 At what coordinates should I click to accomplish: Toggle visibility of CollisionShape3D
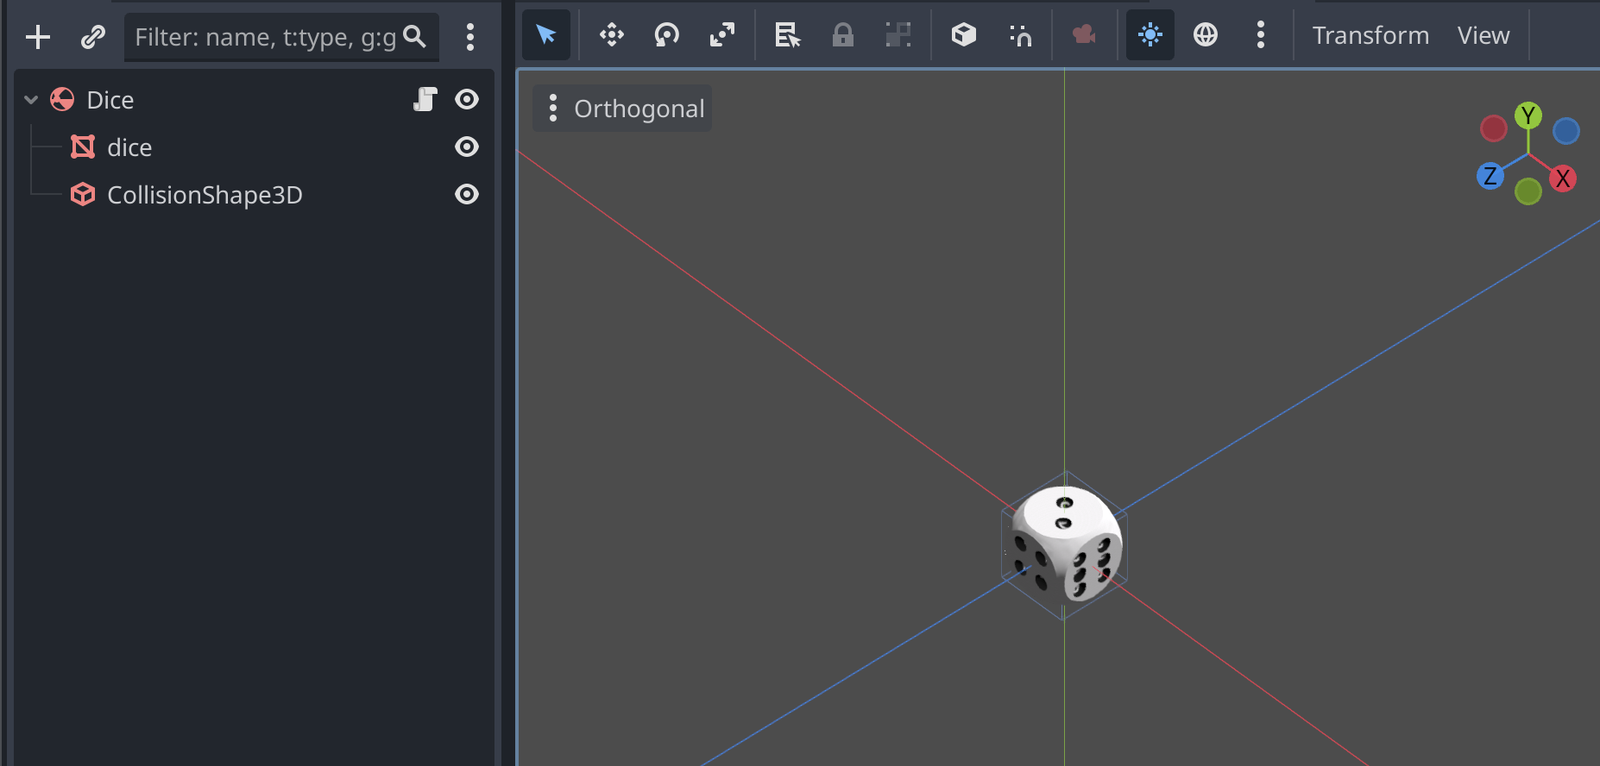tap(467, 194)
